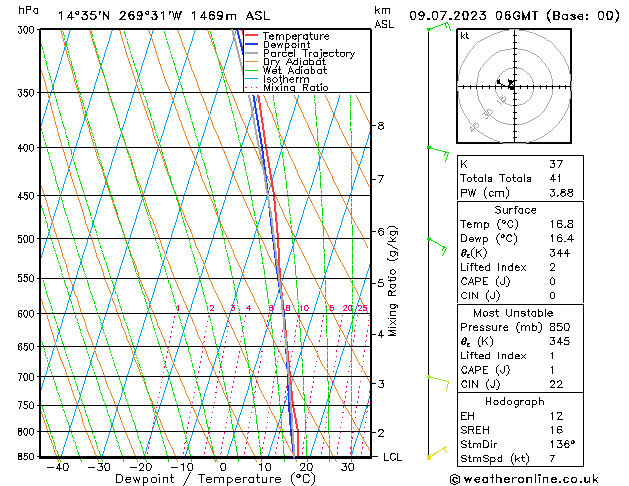
Task: Click the blue Dewpoint legend line
Action: tap(252, 45)
